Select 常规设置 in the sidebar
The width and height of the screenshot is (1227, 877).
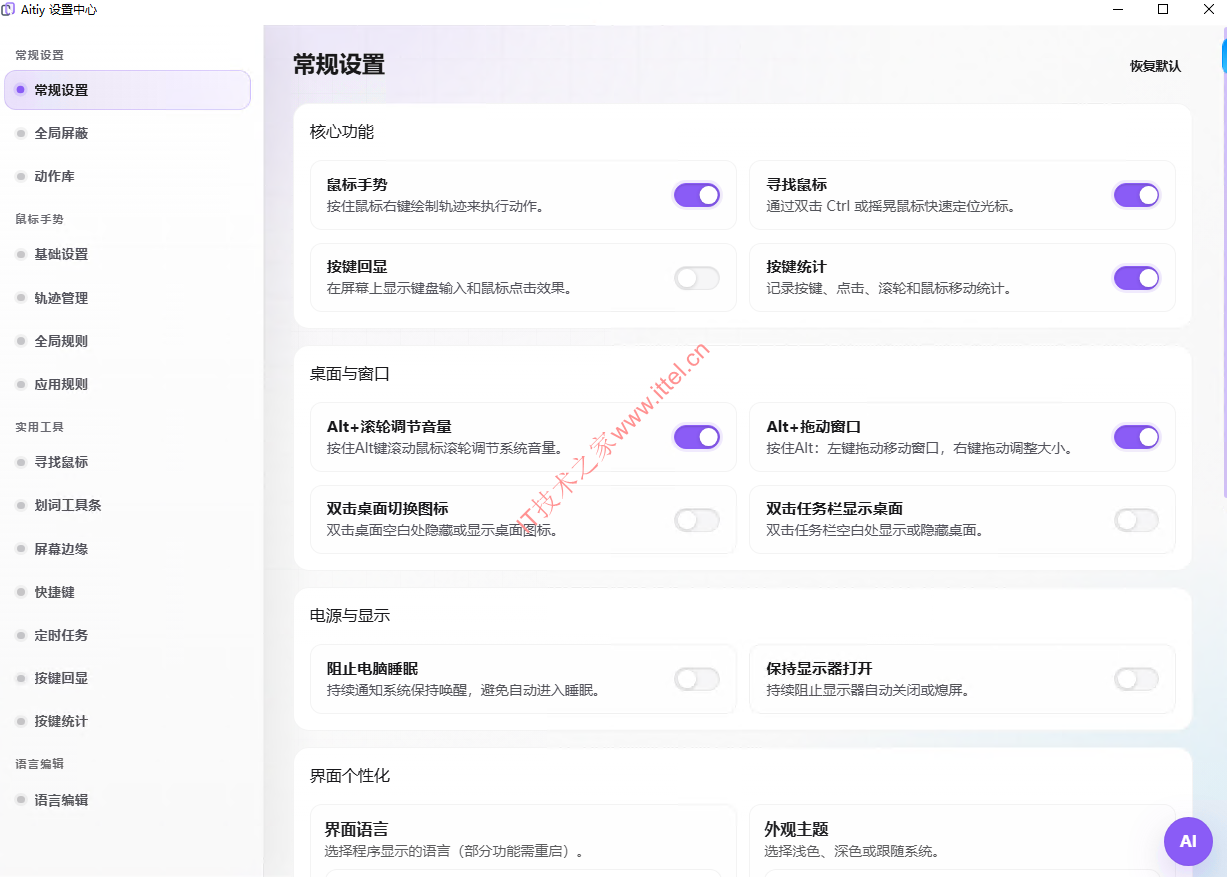point(128,90)
